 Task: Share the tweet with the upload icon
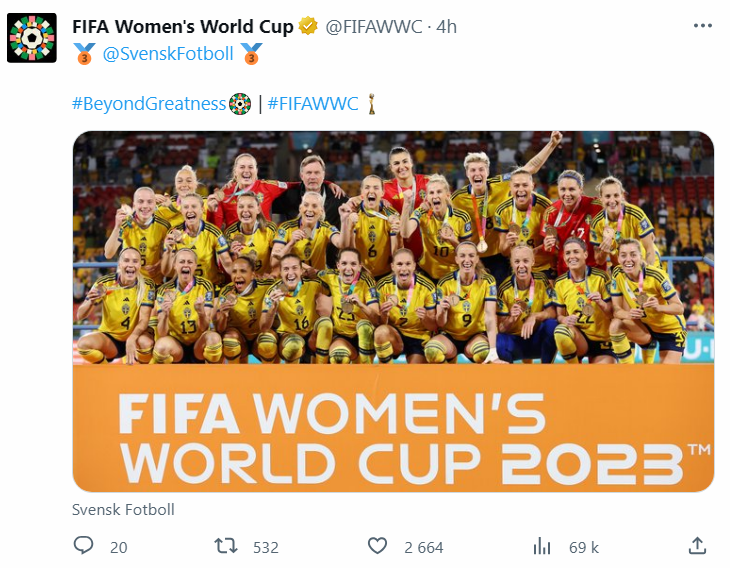(x=698, y=546)
